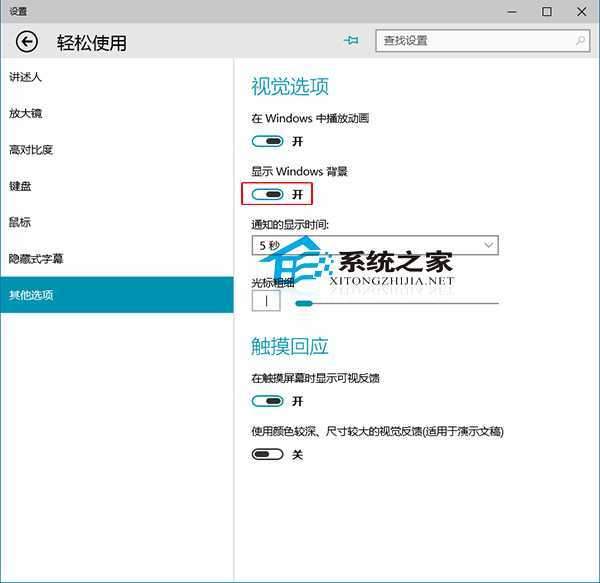600x583 pixels.
Task: Click the 轻松使用 page title
Action: [92, 42]
